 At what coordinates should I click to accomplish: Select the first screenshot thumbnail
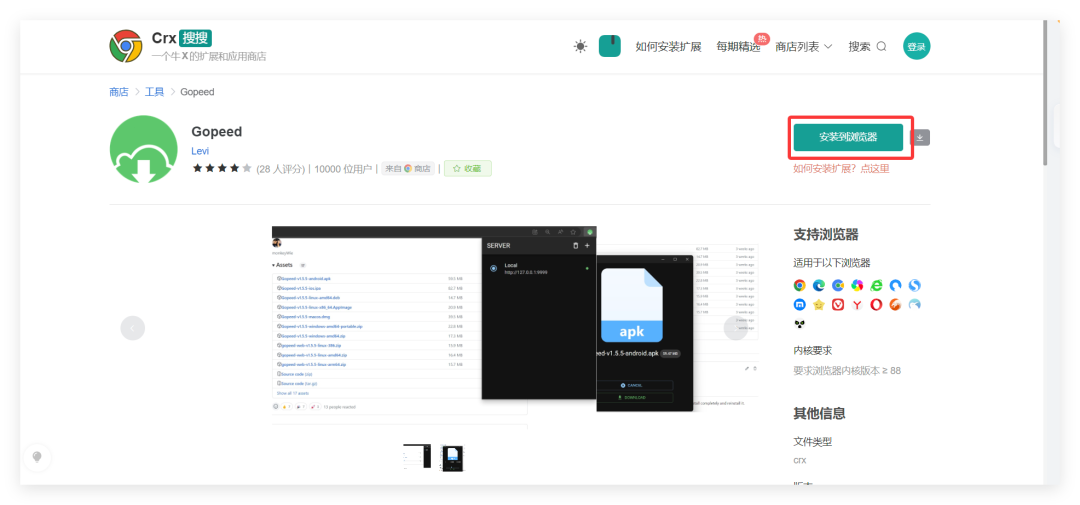pyautogui.click(x=417, y=457)
